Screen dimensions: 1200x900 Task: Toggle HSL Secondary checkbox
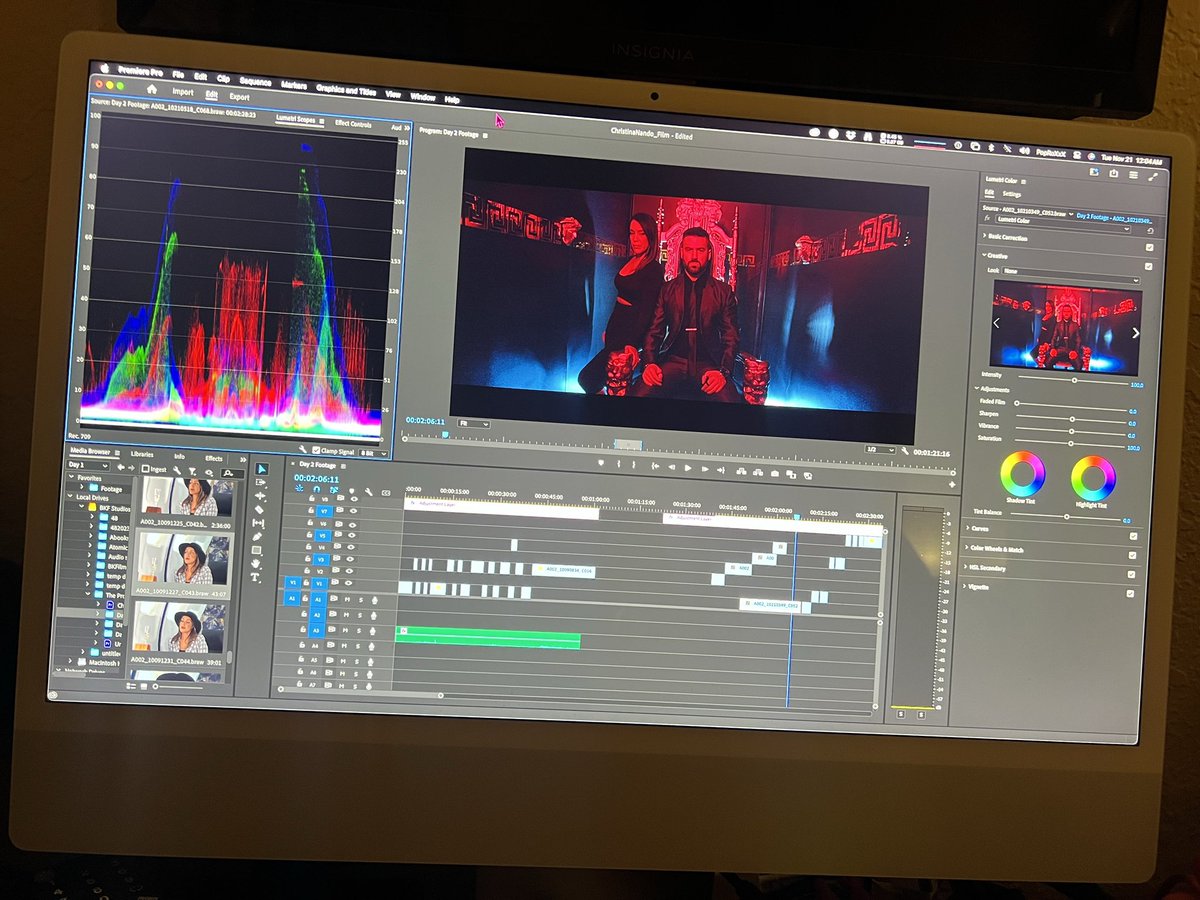tap(1131, 574)
